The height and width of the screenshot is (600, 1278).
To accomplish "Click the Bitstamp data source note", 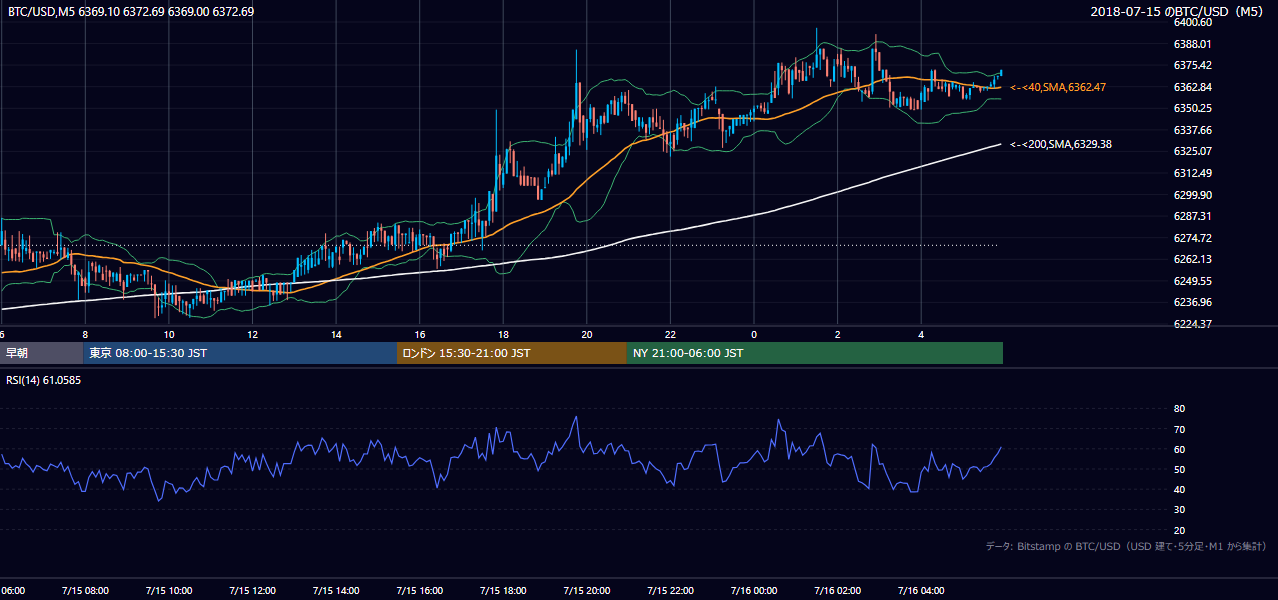I will (x=1127, y=546).
